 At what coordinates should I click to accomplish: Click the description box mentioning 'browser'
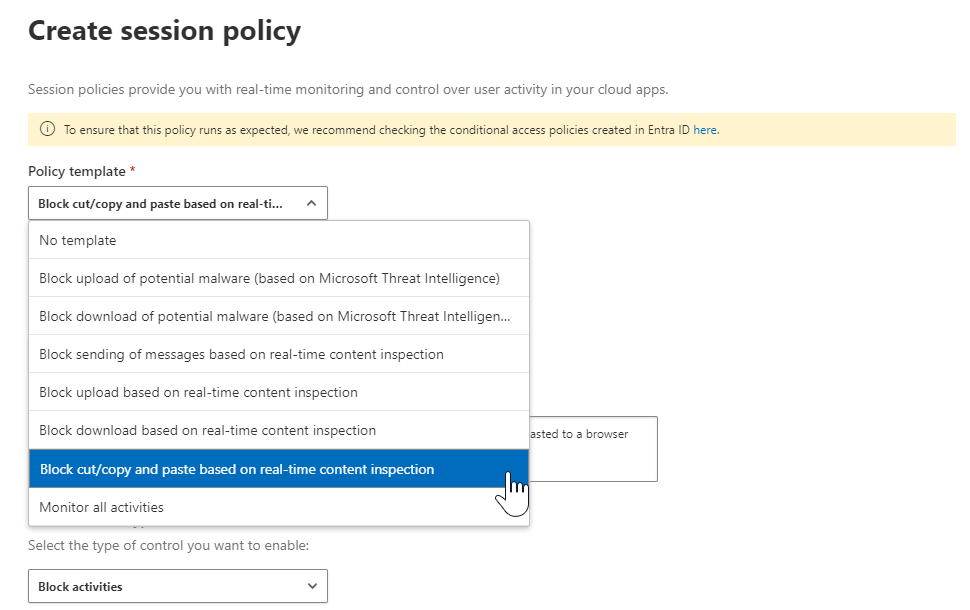pyautogui.click(x=593, y=449)
